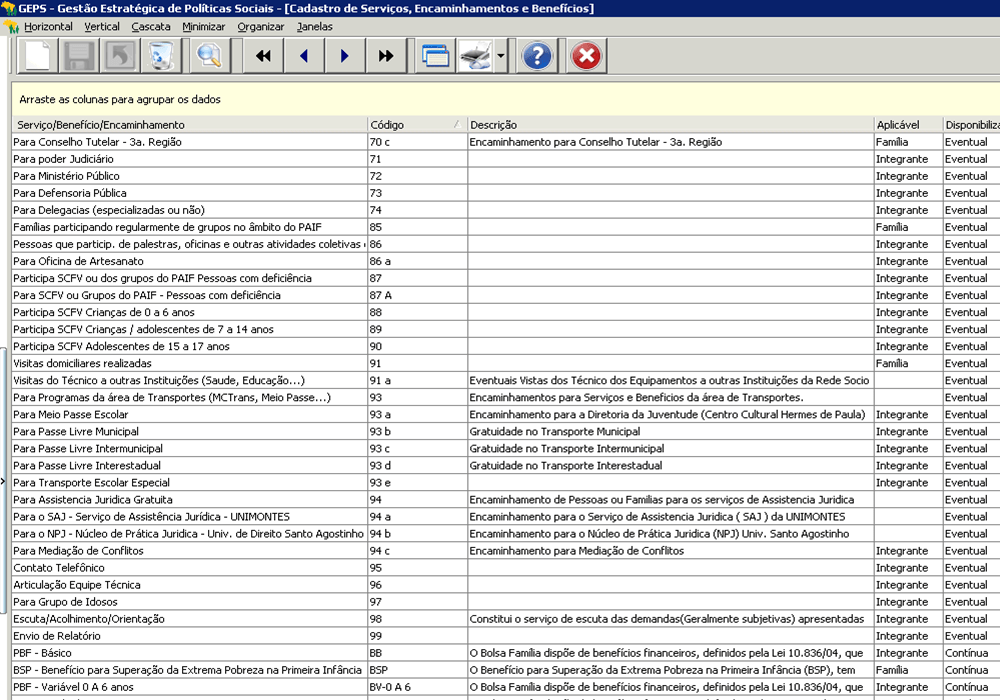The width and height of the screenshot is (1000, 700).
Task: Select the 'Para Passe Livre Municipal' row
Action: point(506,432)
